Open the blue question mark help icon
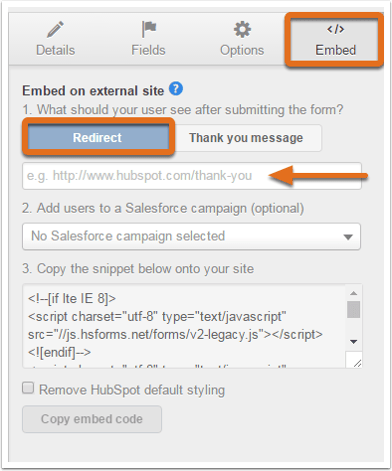This screenshot has height=471, width=392. [x=176, y=89]
